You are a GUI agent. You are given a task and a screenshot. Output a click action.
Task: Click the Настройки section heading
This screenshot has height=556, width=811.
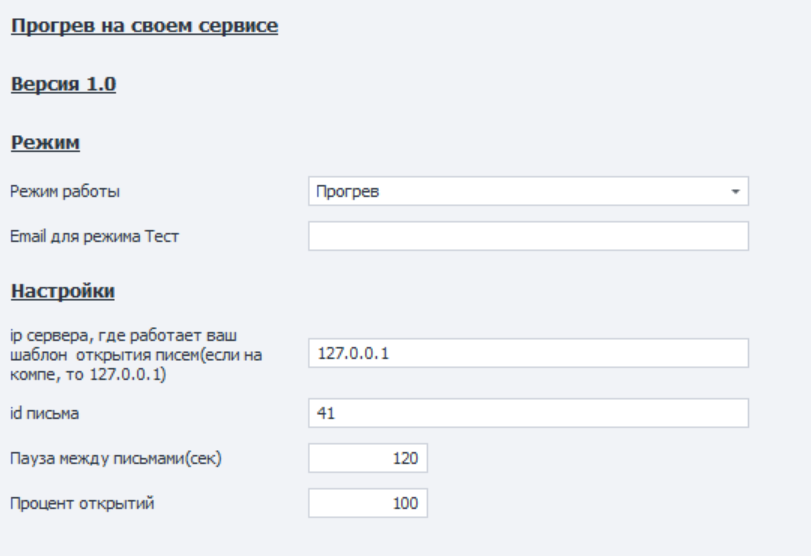click(x=63, y=292)
